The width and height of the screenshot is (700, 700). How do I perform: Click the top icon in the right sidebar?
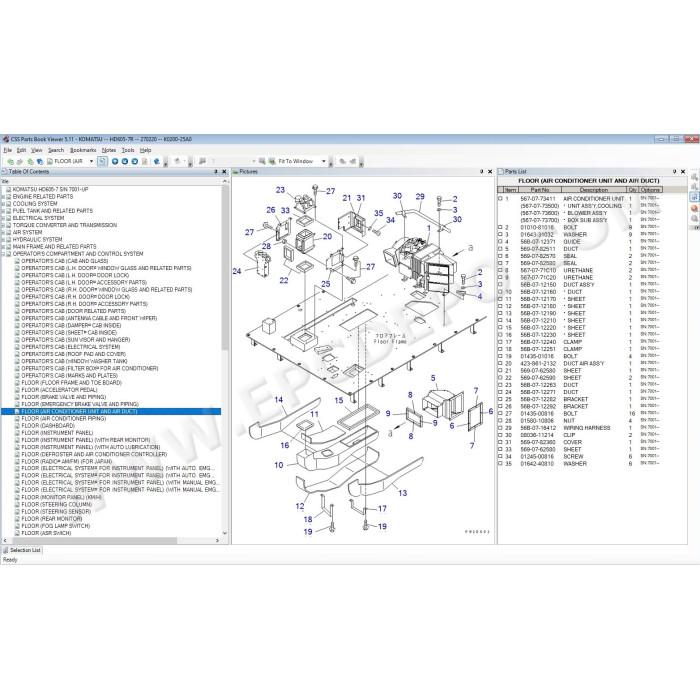tap(694, 177)
